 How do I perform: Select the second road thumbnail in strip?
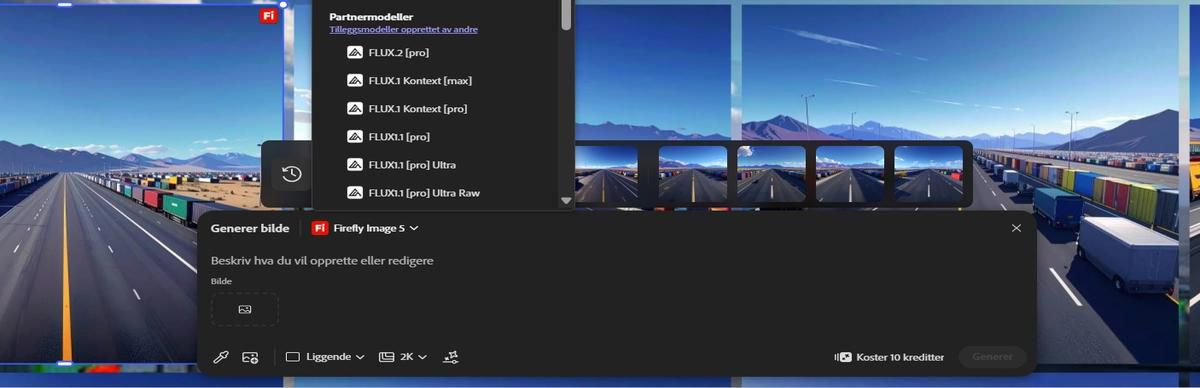coord(693,174)
